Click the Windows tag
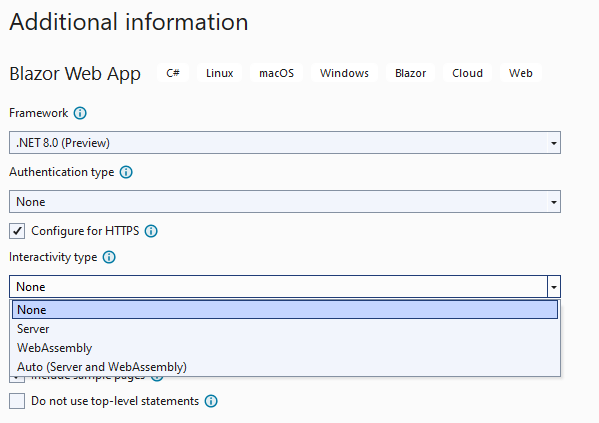 (344, 73)
